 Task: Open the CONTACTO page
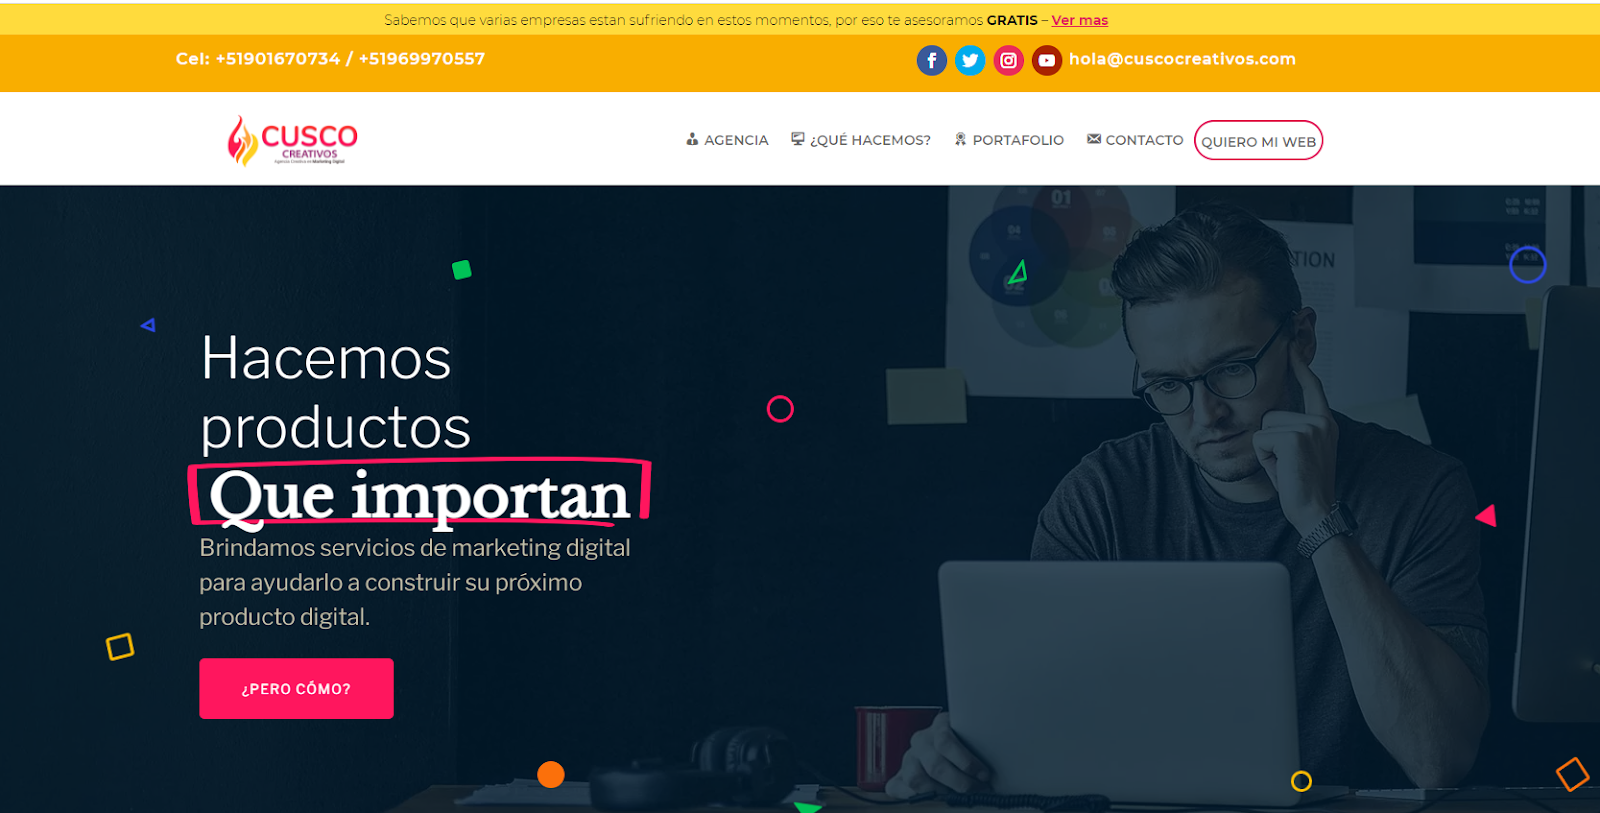coord(1144,140)
